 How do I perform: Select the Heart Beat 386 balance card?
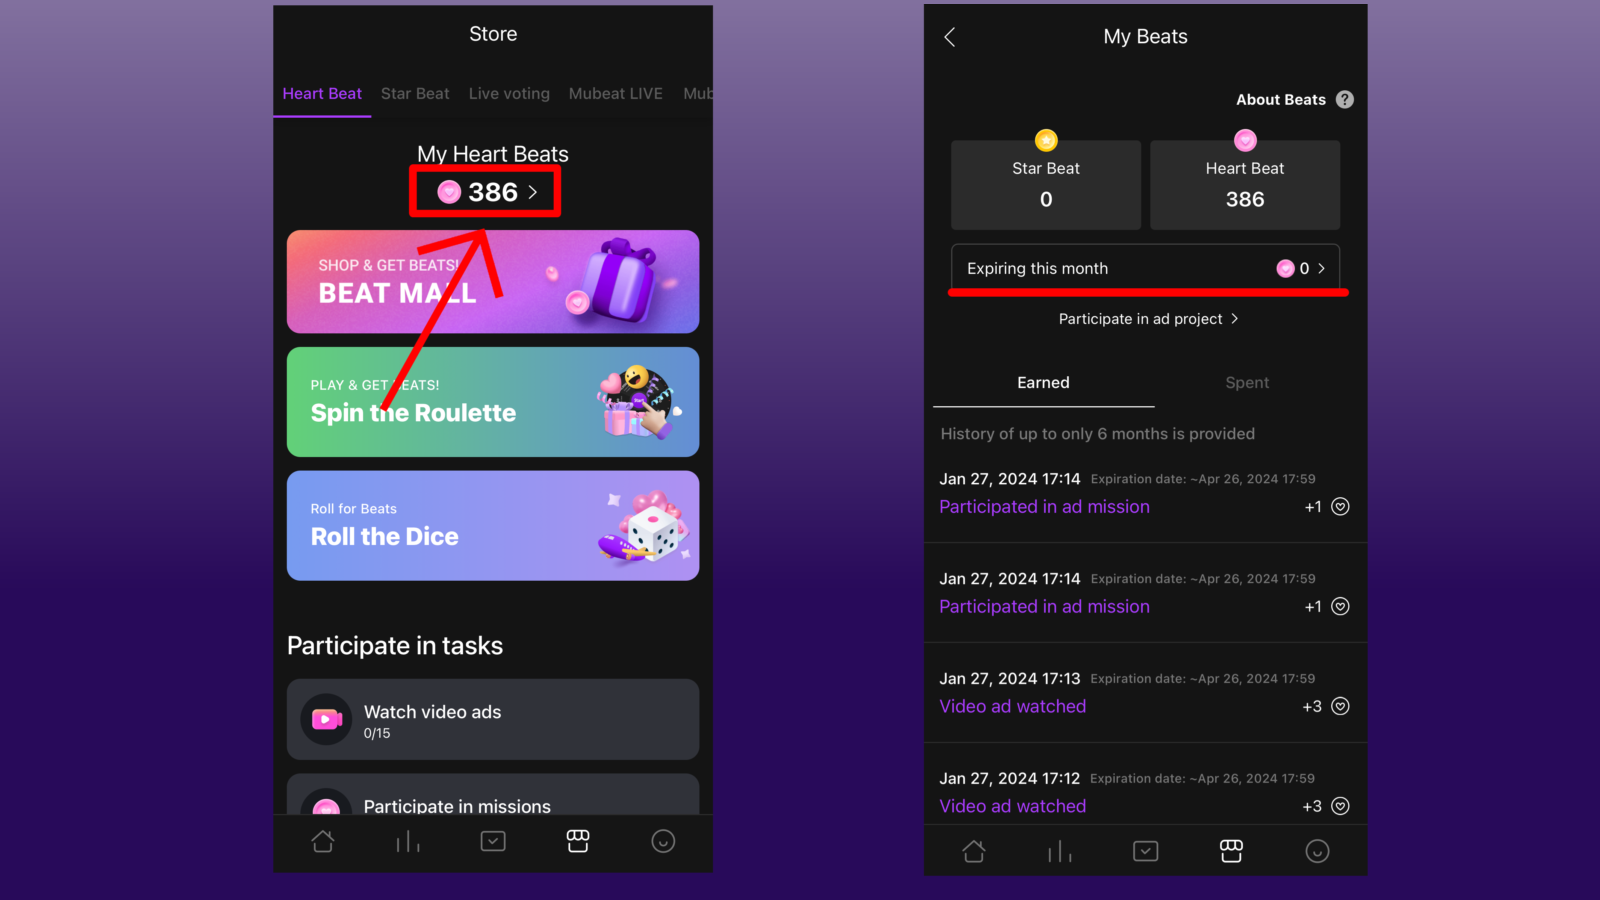tap(1245, 185)
